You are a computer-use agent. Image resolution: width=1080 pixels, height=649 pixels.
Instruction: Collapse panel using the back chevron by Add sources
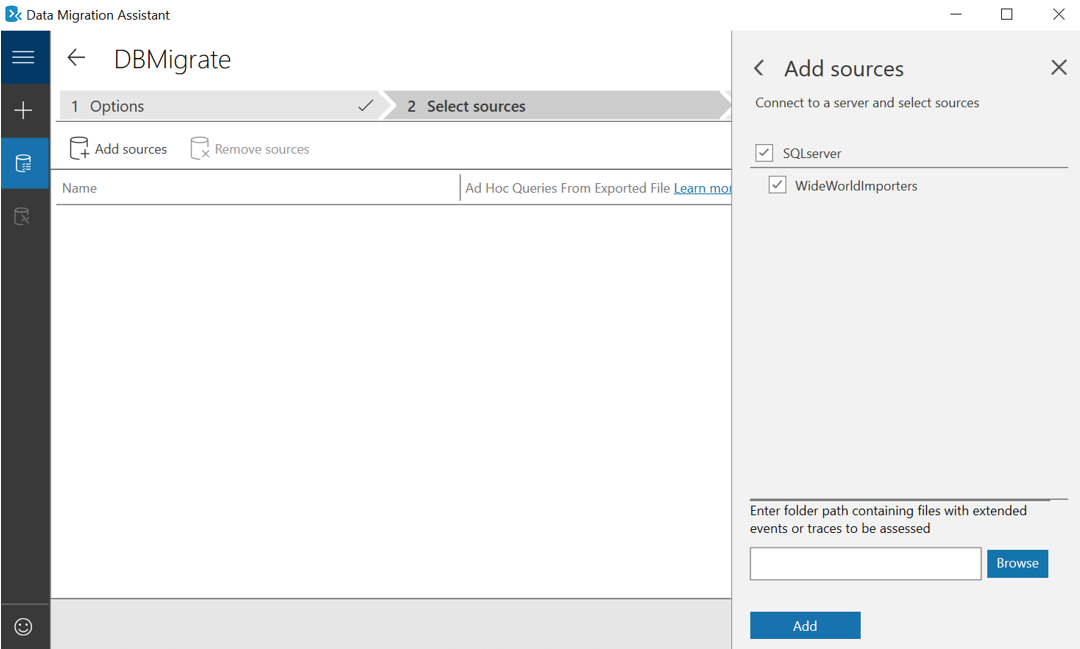[759, 68]
